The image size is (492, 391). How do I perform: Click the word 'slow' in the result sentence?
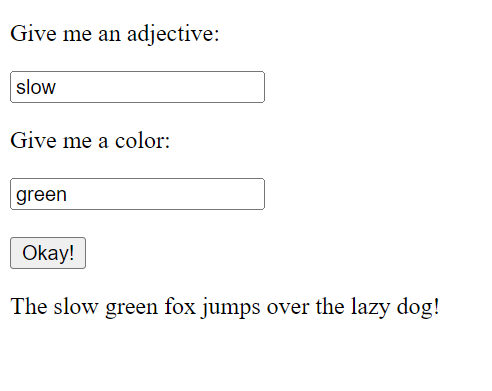76,306
